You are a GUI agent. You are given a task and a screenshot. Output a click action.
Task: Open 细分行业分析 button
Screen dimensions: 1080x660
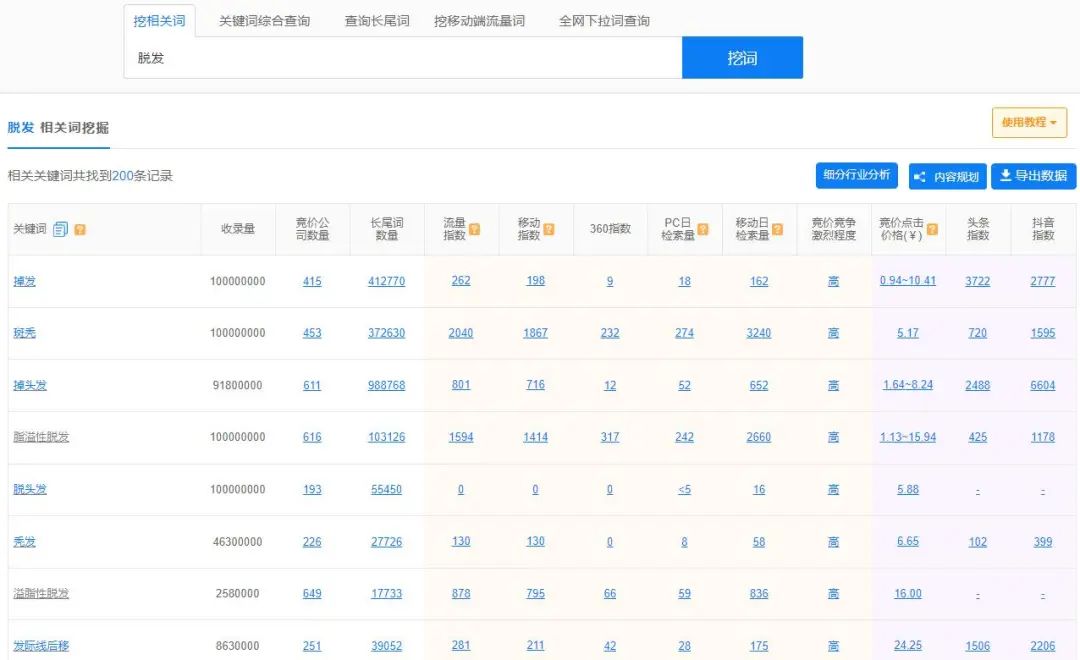click(x=857, y=175)
